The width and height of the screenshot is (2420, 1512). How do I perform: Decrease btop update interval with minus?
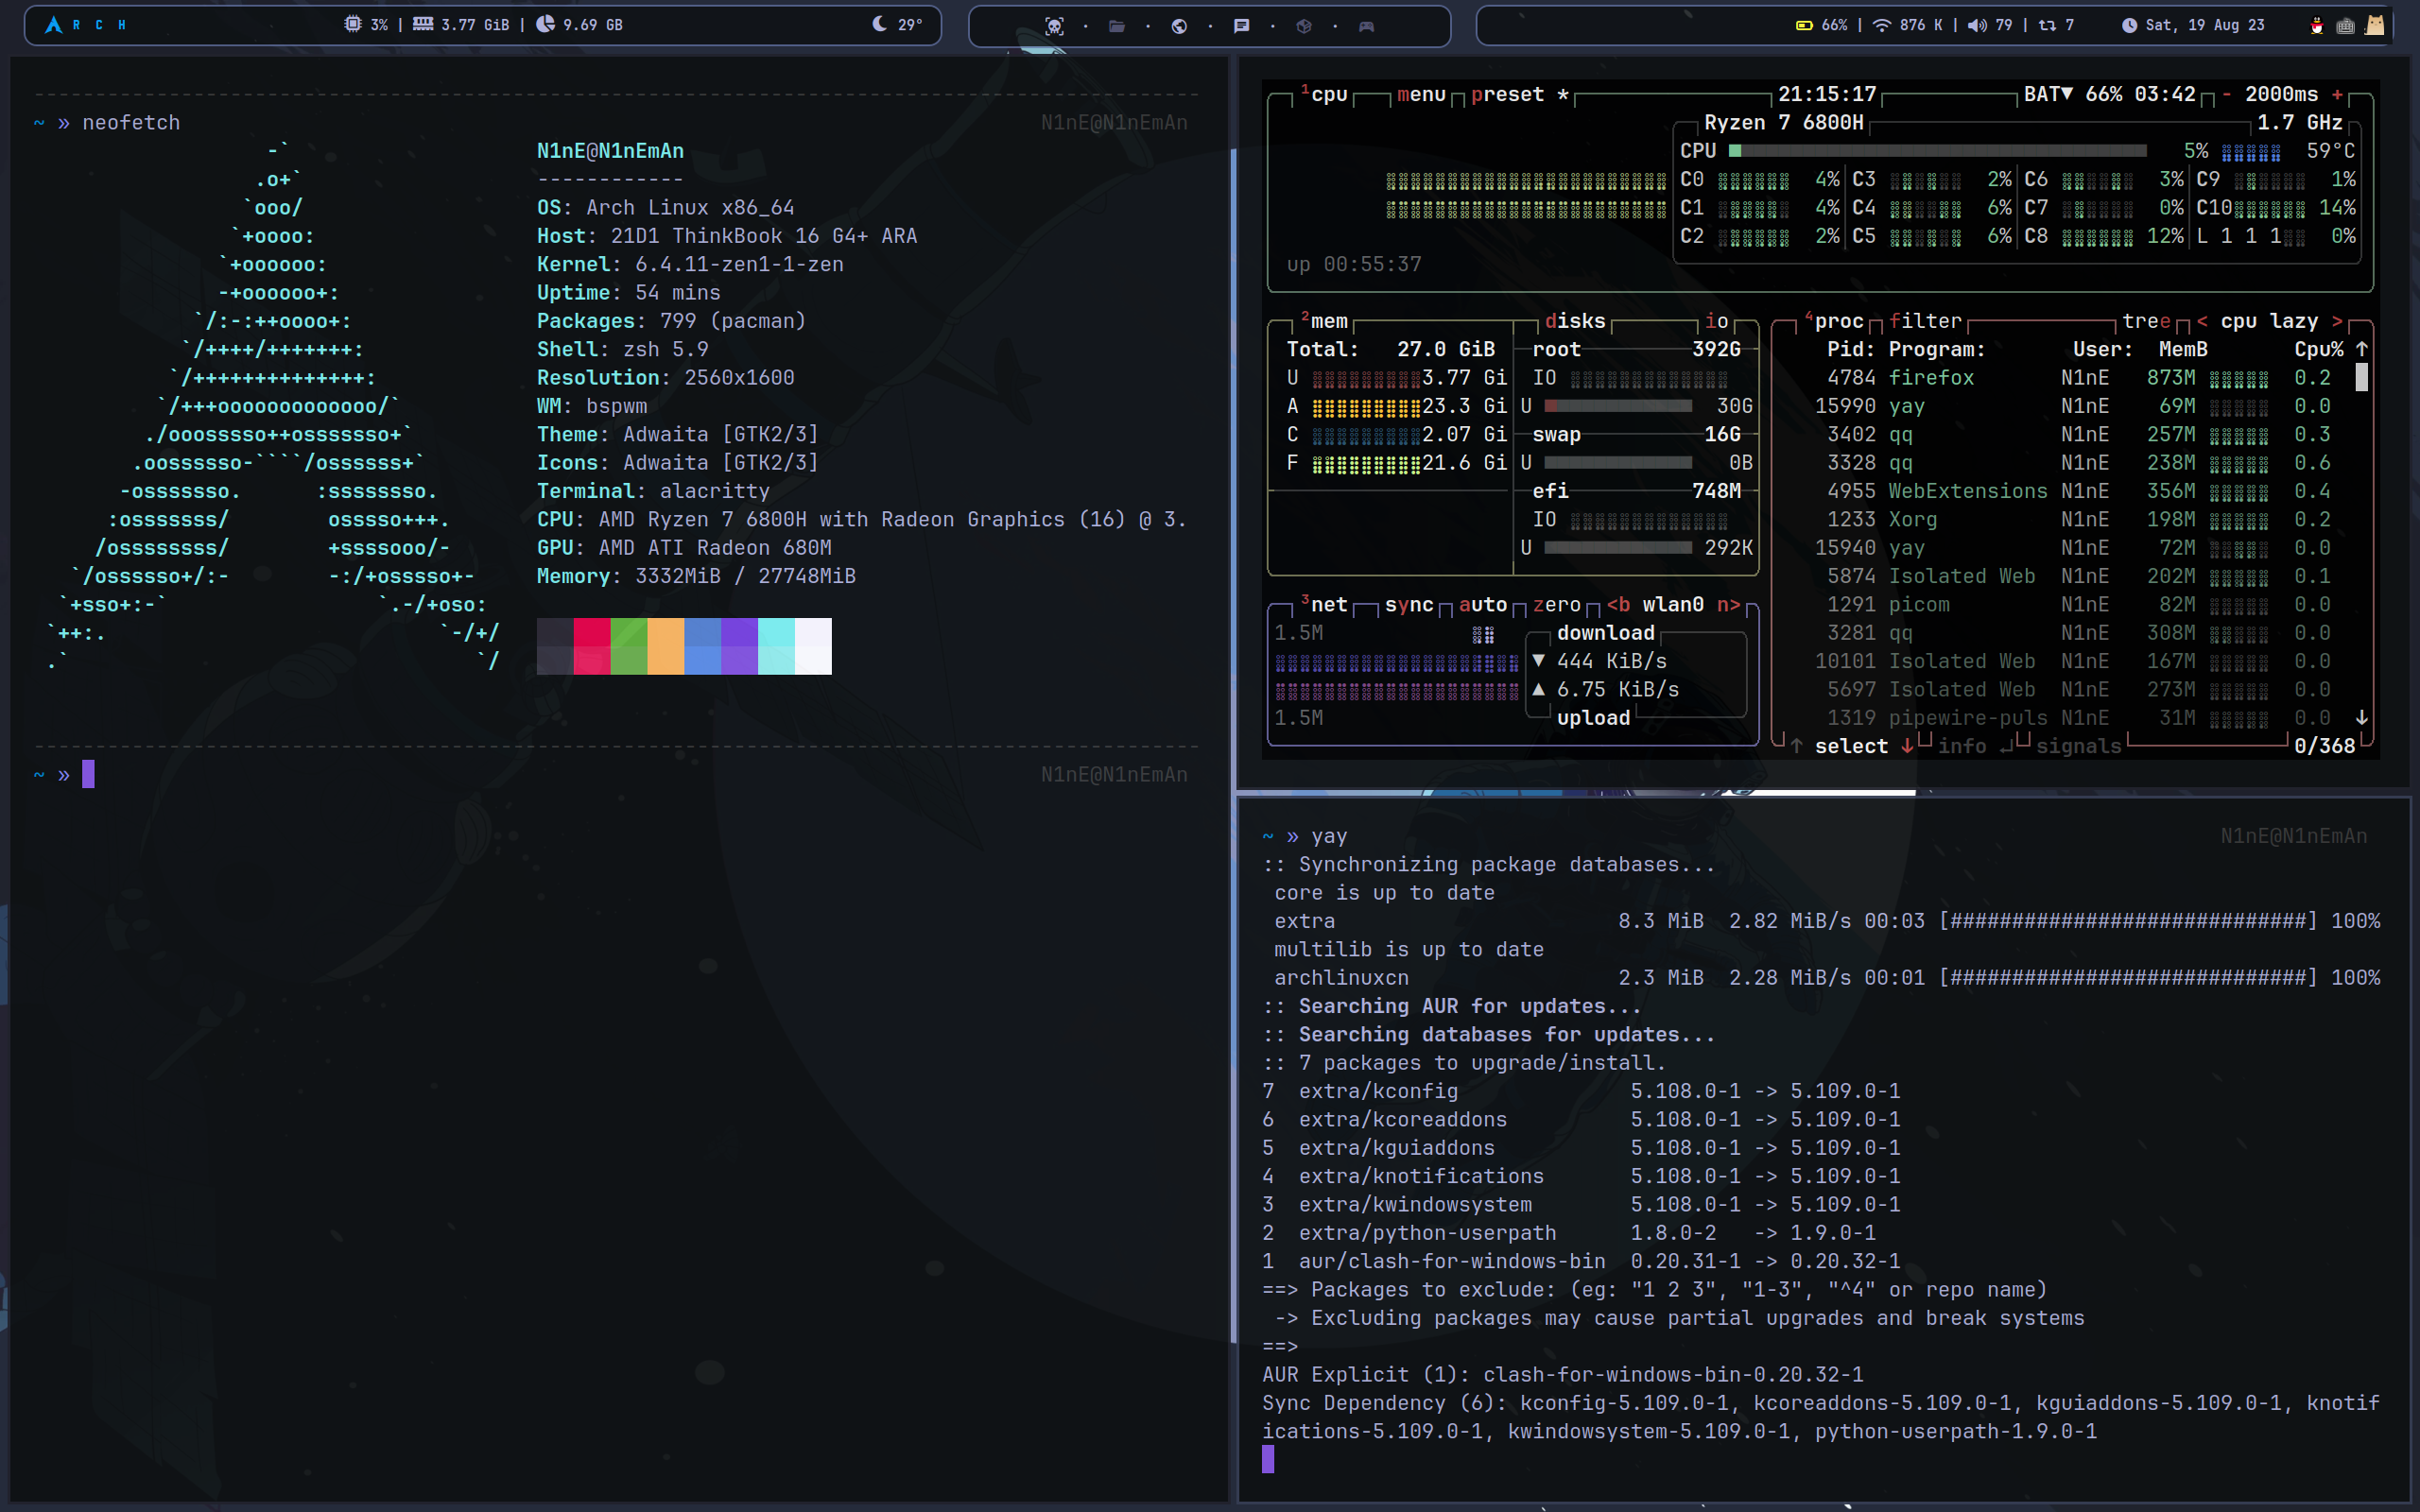(x=2226, y=94)
